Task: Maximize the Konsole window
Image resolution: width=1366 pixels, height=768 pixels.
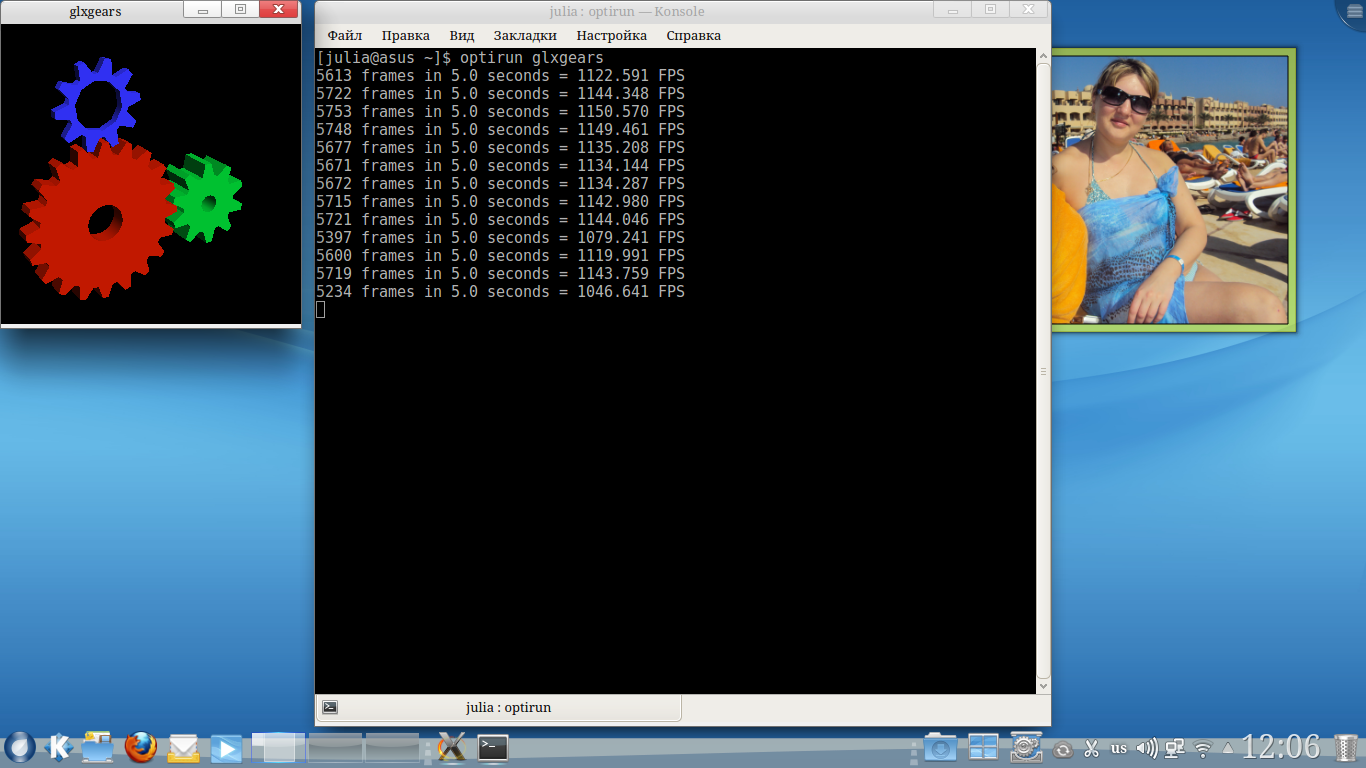Action: [990, 10]
